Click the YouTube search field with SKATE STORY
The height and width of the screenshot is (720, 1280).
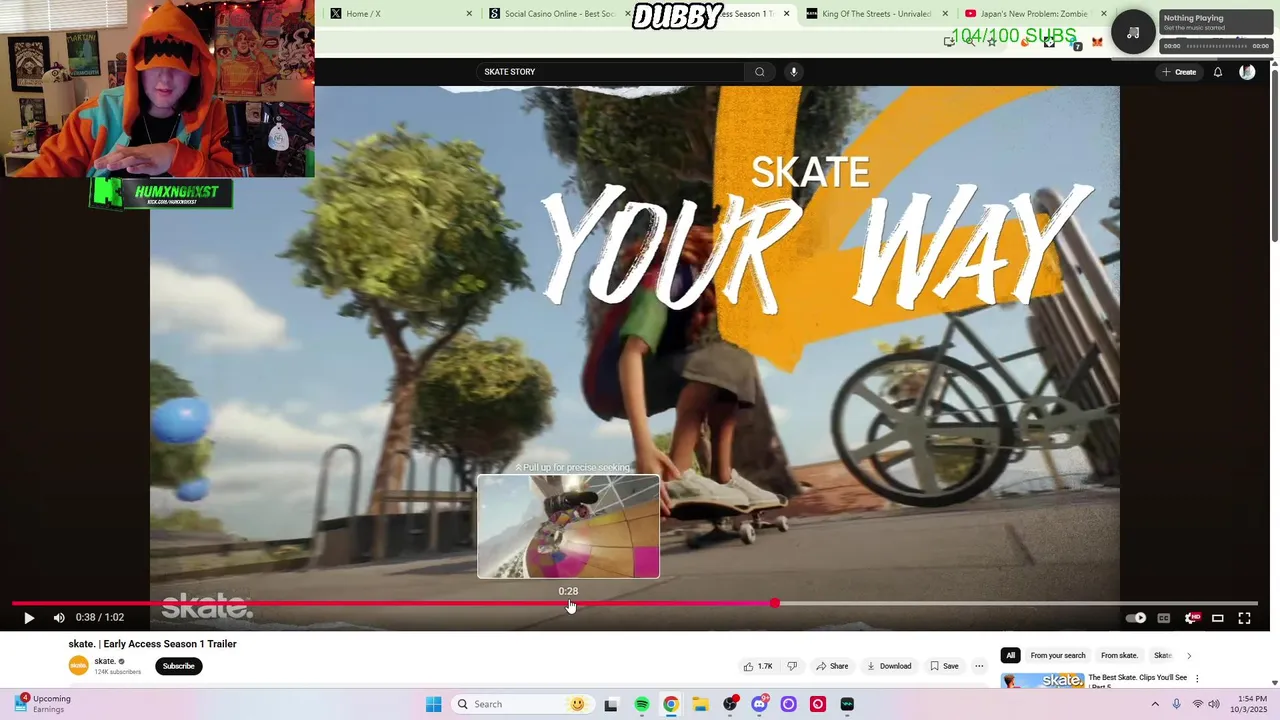coord(610,72)
